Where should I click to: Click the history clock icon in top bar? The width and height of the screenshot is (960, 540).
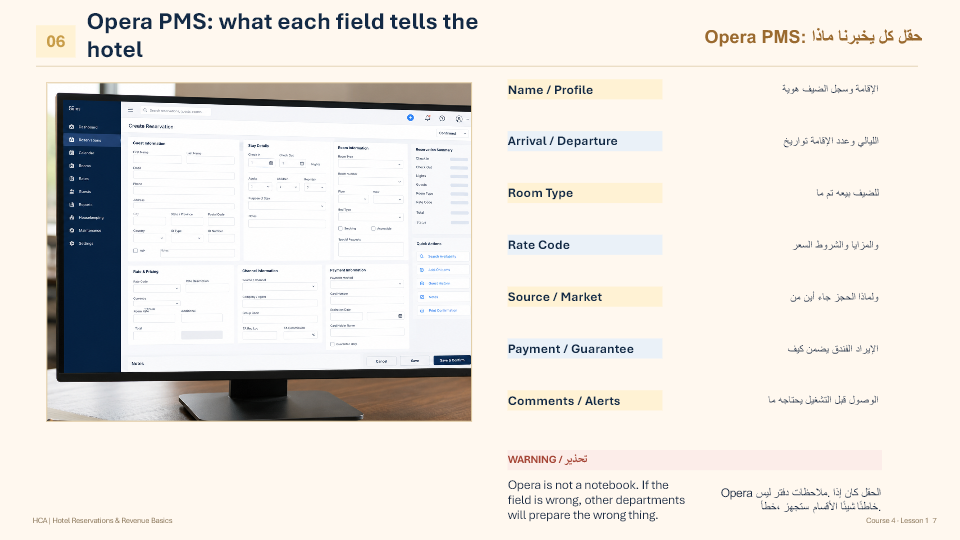point(442,118)
